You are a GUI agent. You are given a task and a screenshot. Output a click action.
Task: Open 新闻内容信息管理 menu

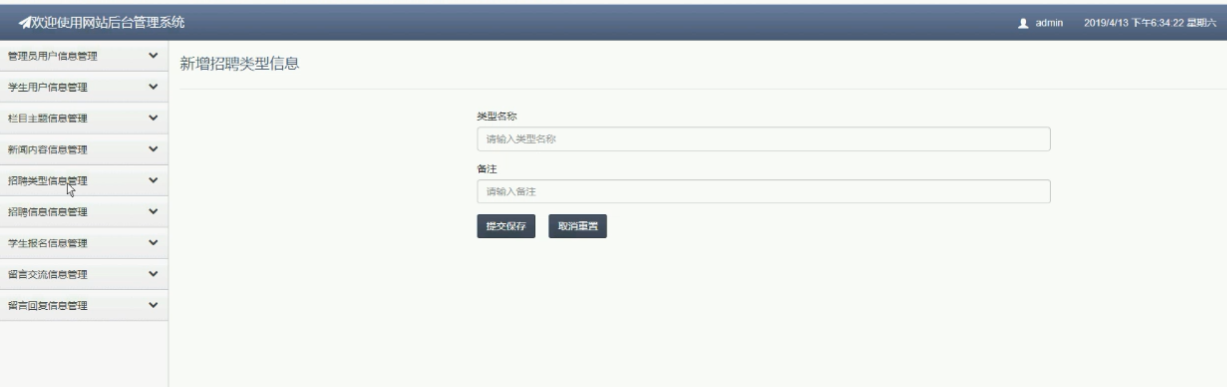coord(83,149)
